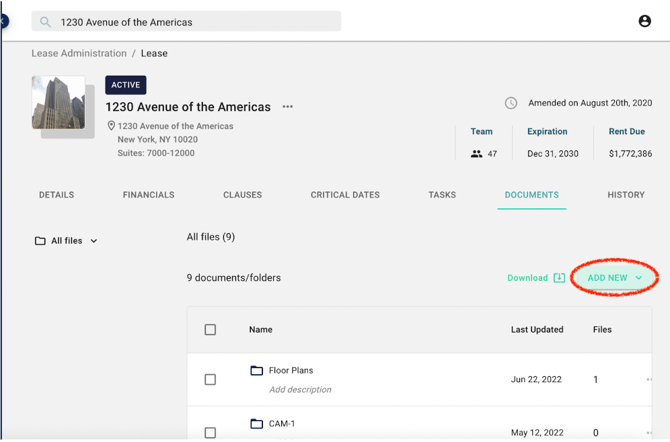Viewport: 670px width, 442px height.
Task: Open the Floor Plans row options menu
Action: pos(650,380)
